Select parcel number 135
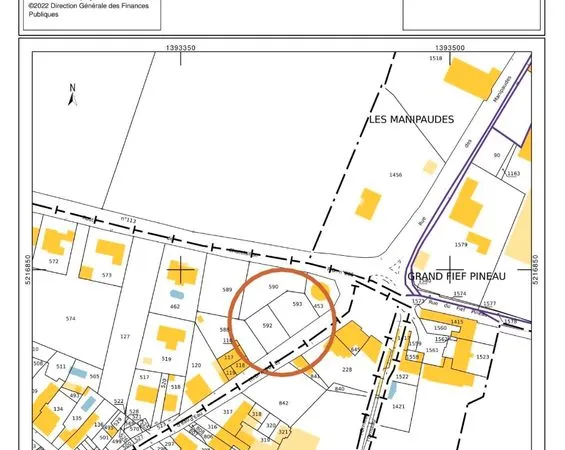Screen dimensions: 565x450 tap(77, 418)
